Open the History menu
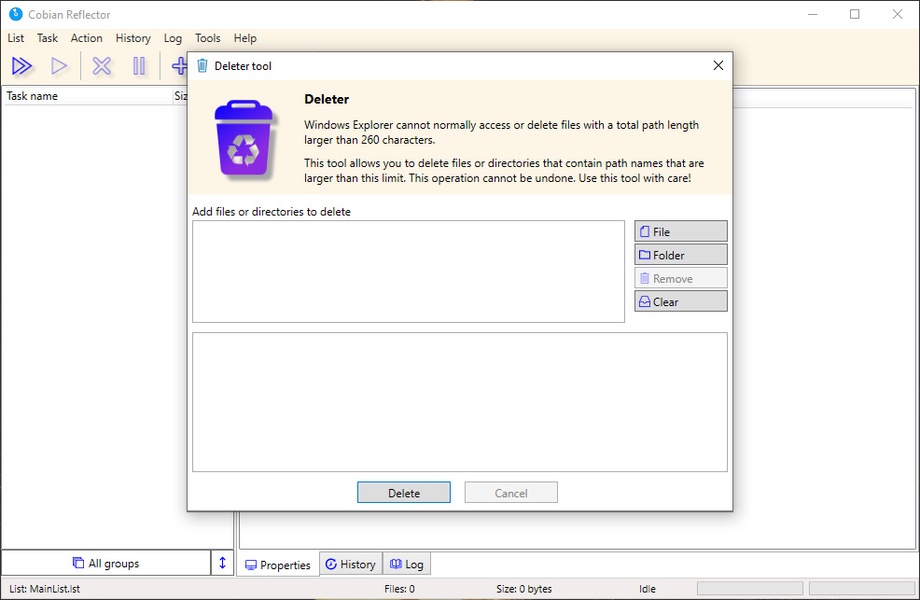This screenshot has height=600, width=920. [133, 38]
